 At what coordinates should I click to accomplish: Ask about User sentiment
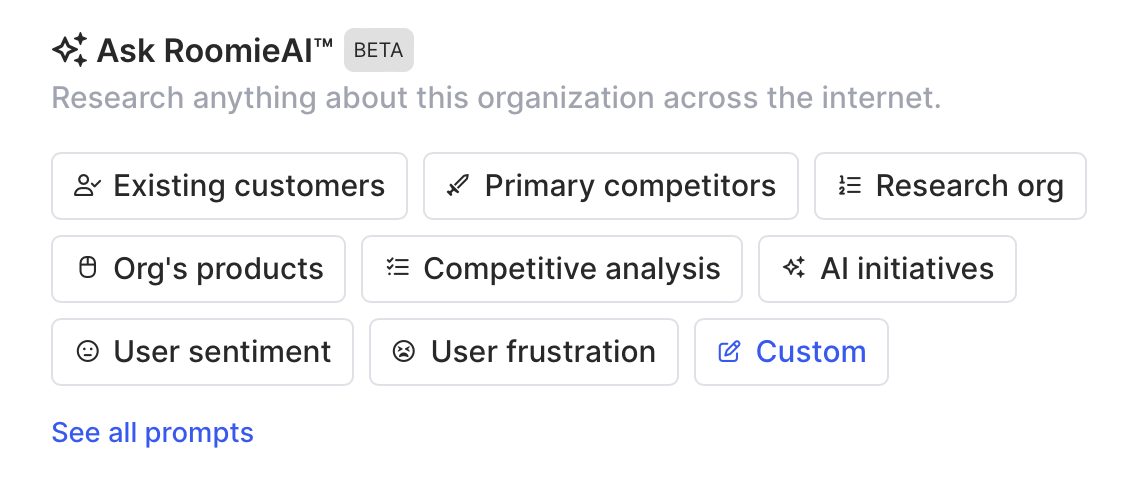(202, 352)
